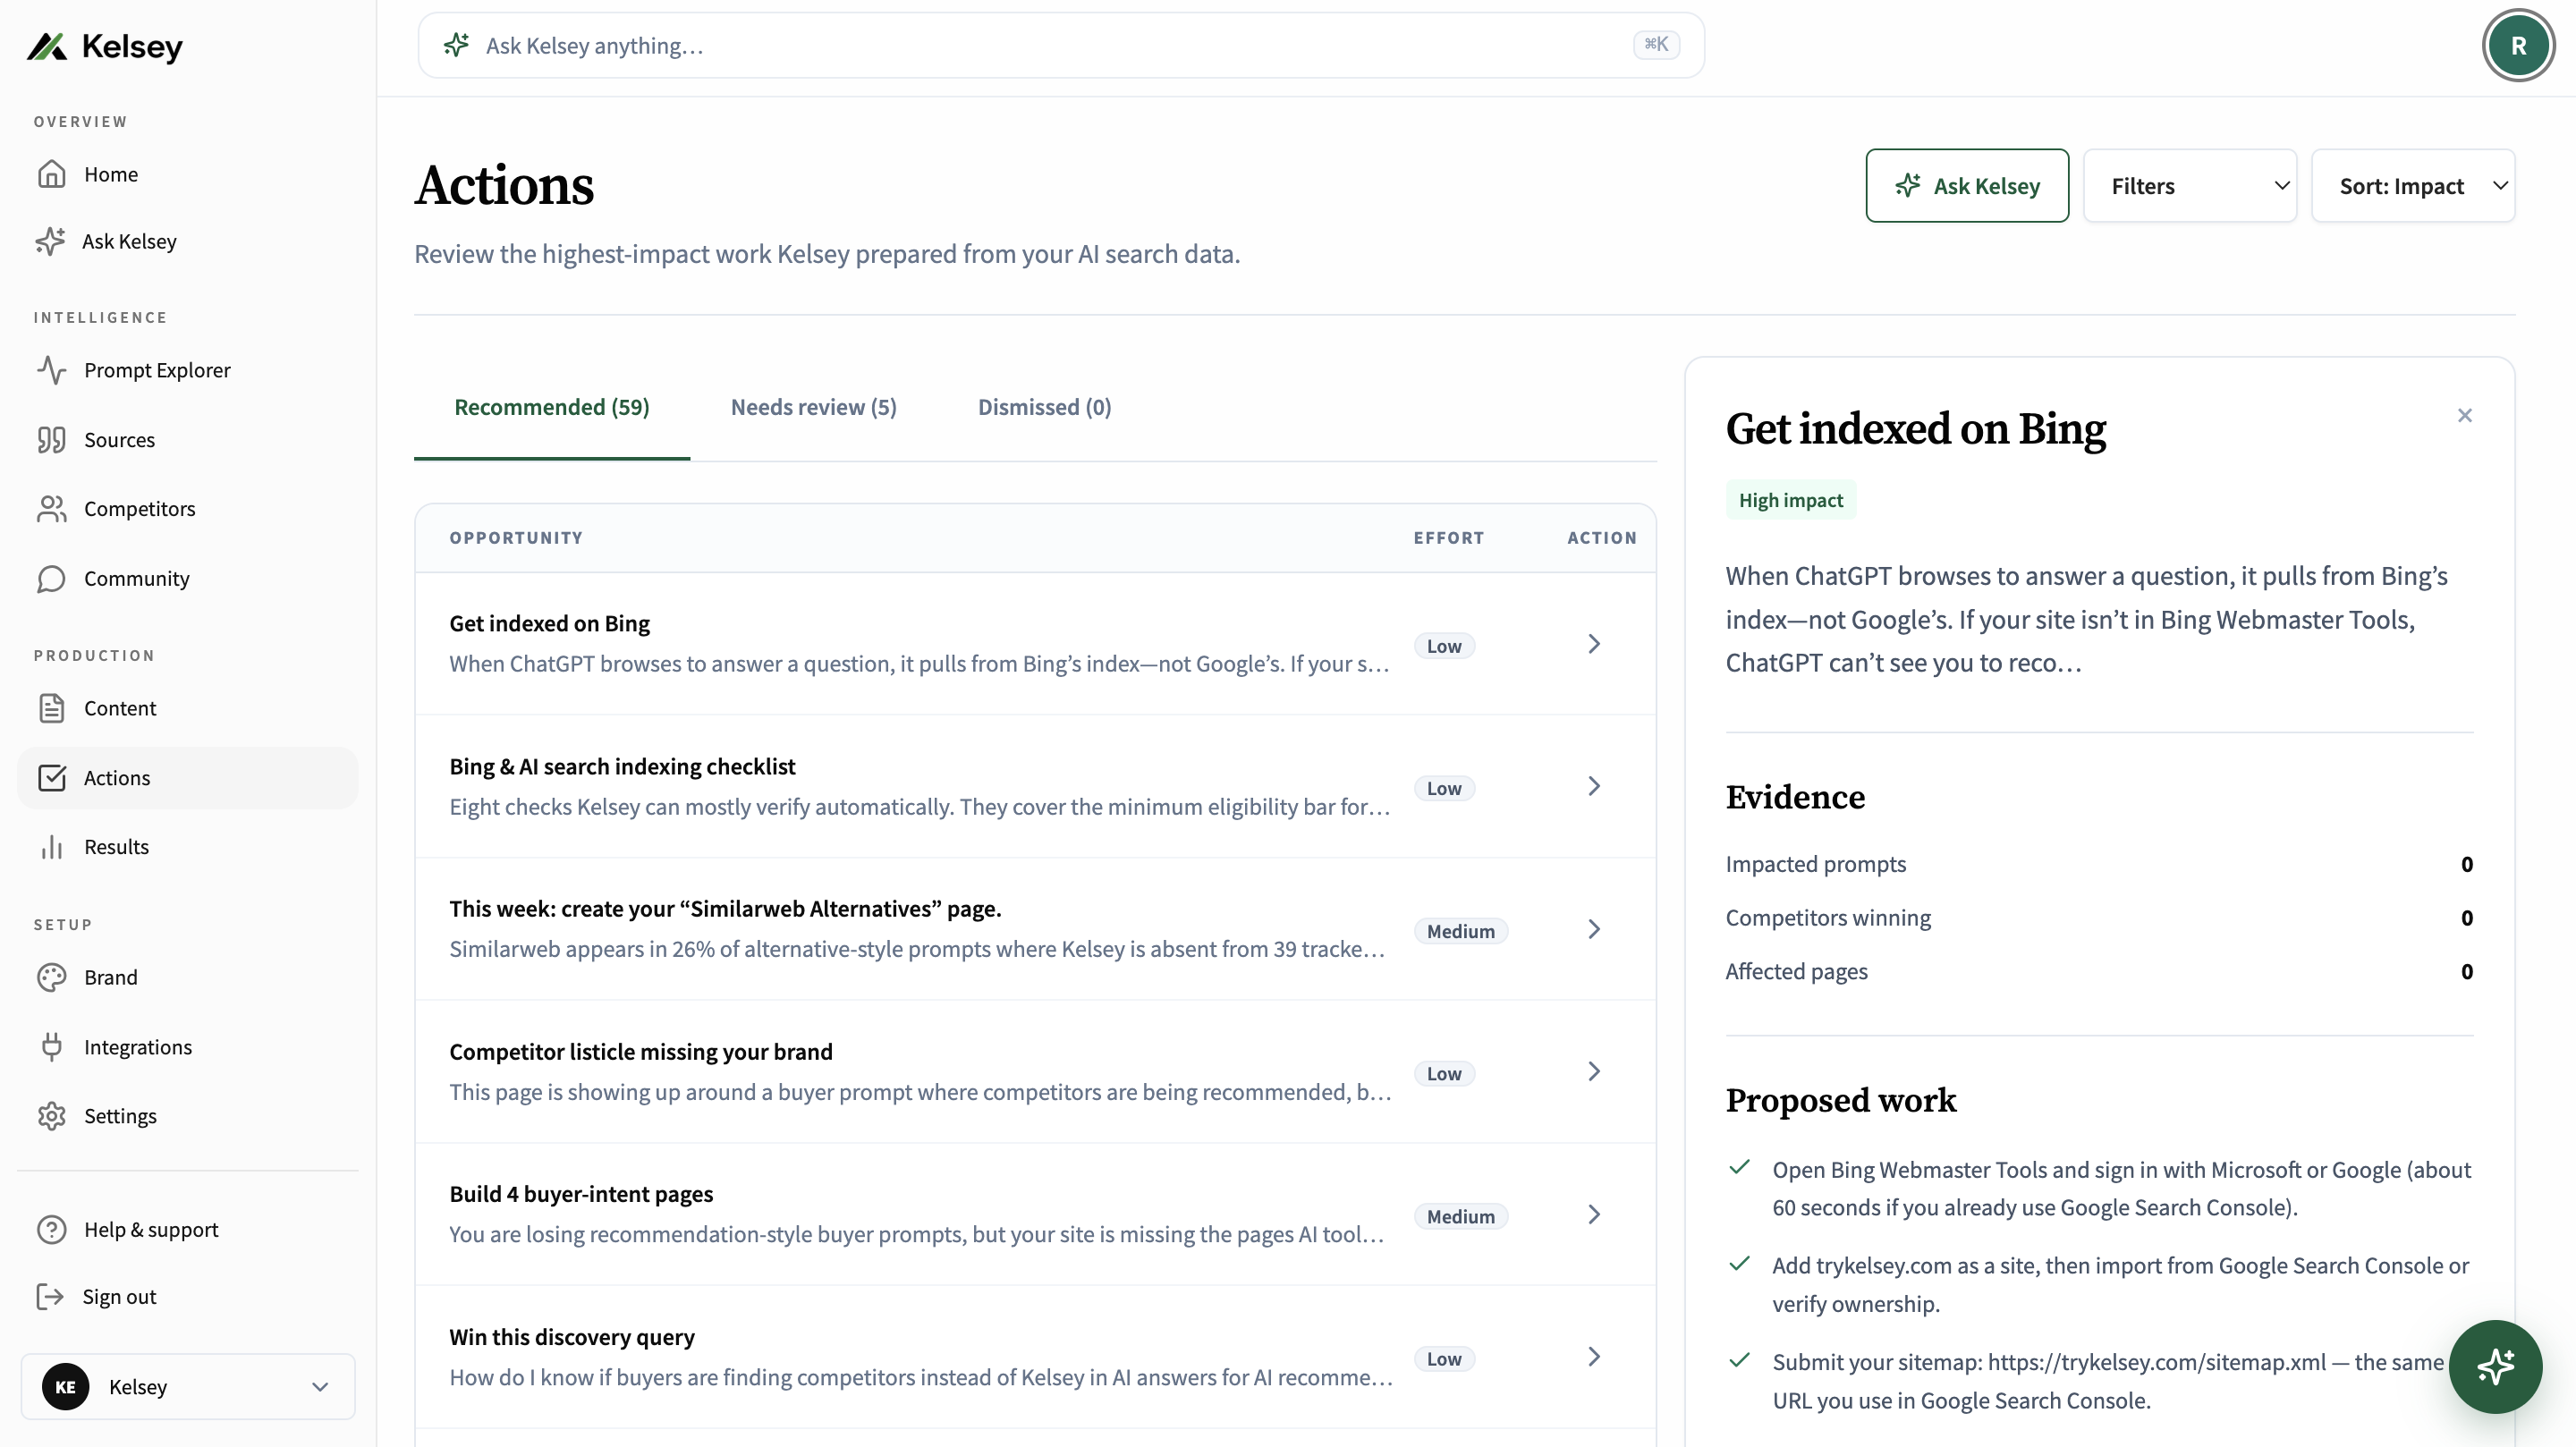Open chevron for Win this discovery query row
The width and height of the screenshot is (2576, 1447).
coord(1594,1357)
